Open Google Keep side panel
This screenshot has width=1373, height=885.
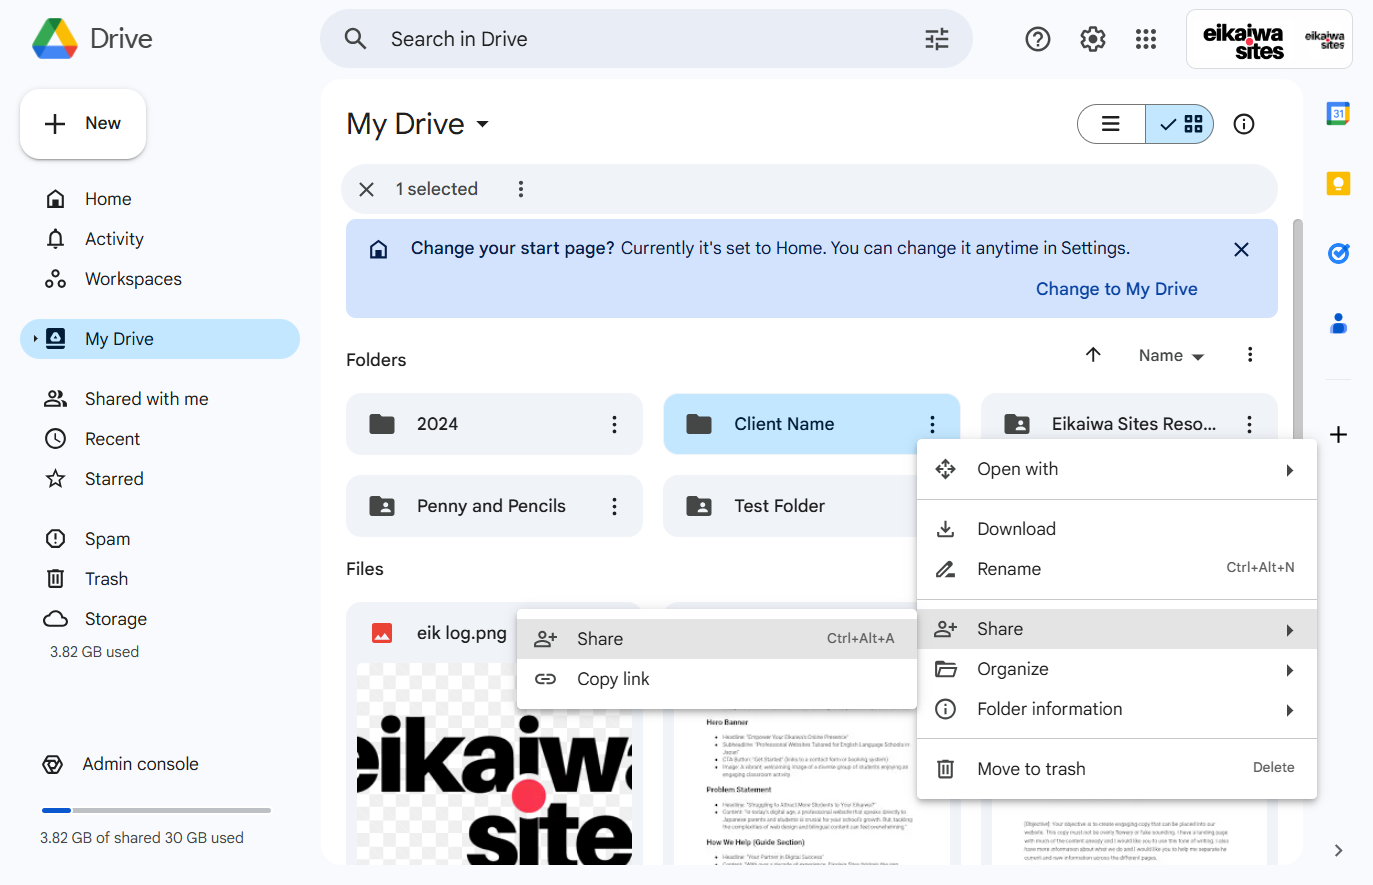coord(1338,183)
